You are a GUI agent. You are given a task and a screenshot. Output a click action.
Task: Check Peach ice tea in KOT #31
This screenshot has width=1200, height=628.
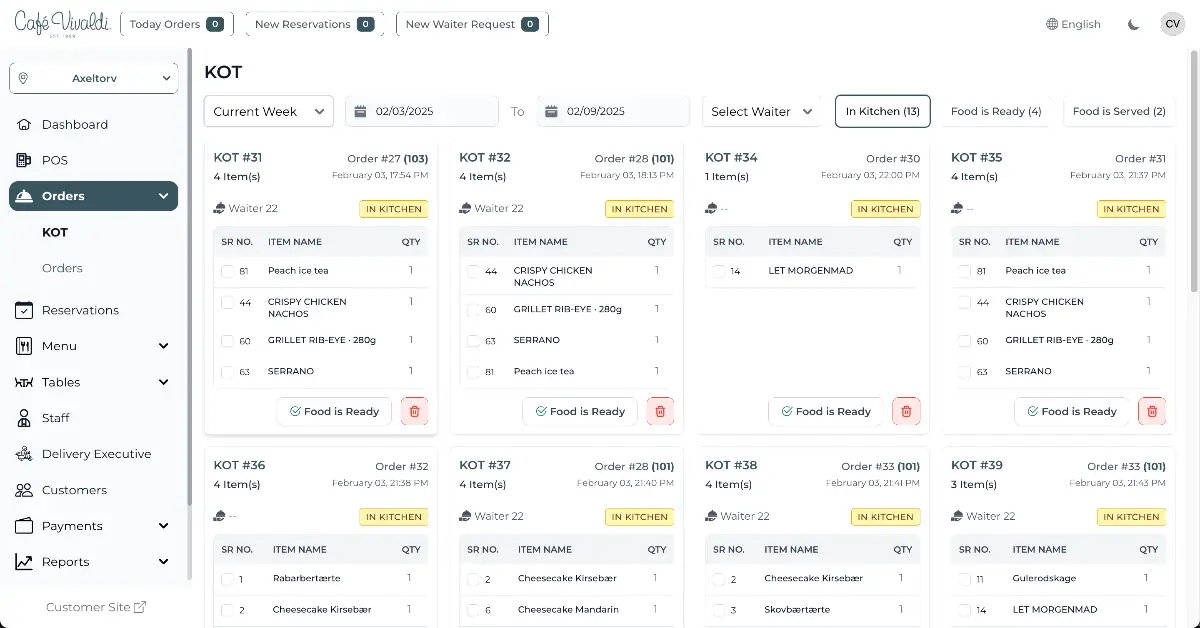[228, 271]
